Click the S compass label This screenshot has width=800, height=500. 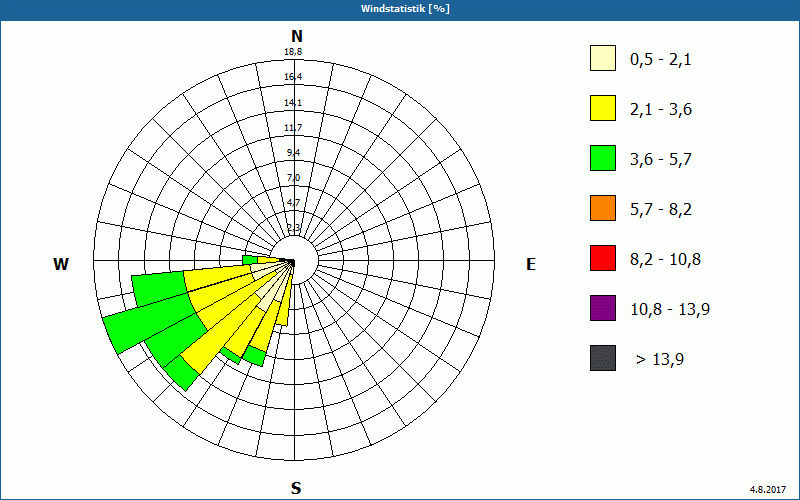coord(296,488)
